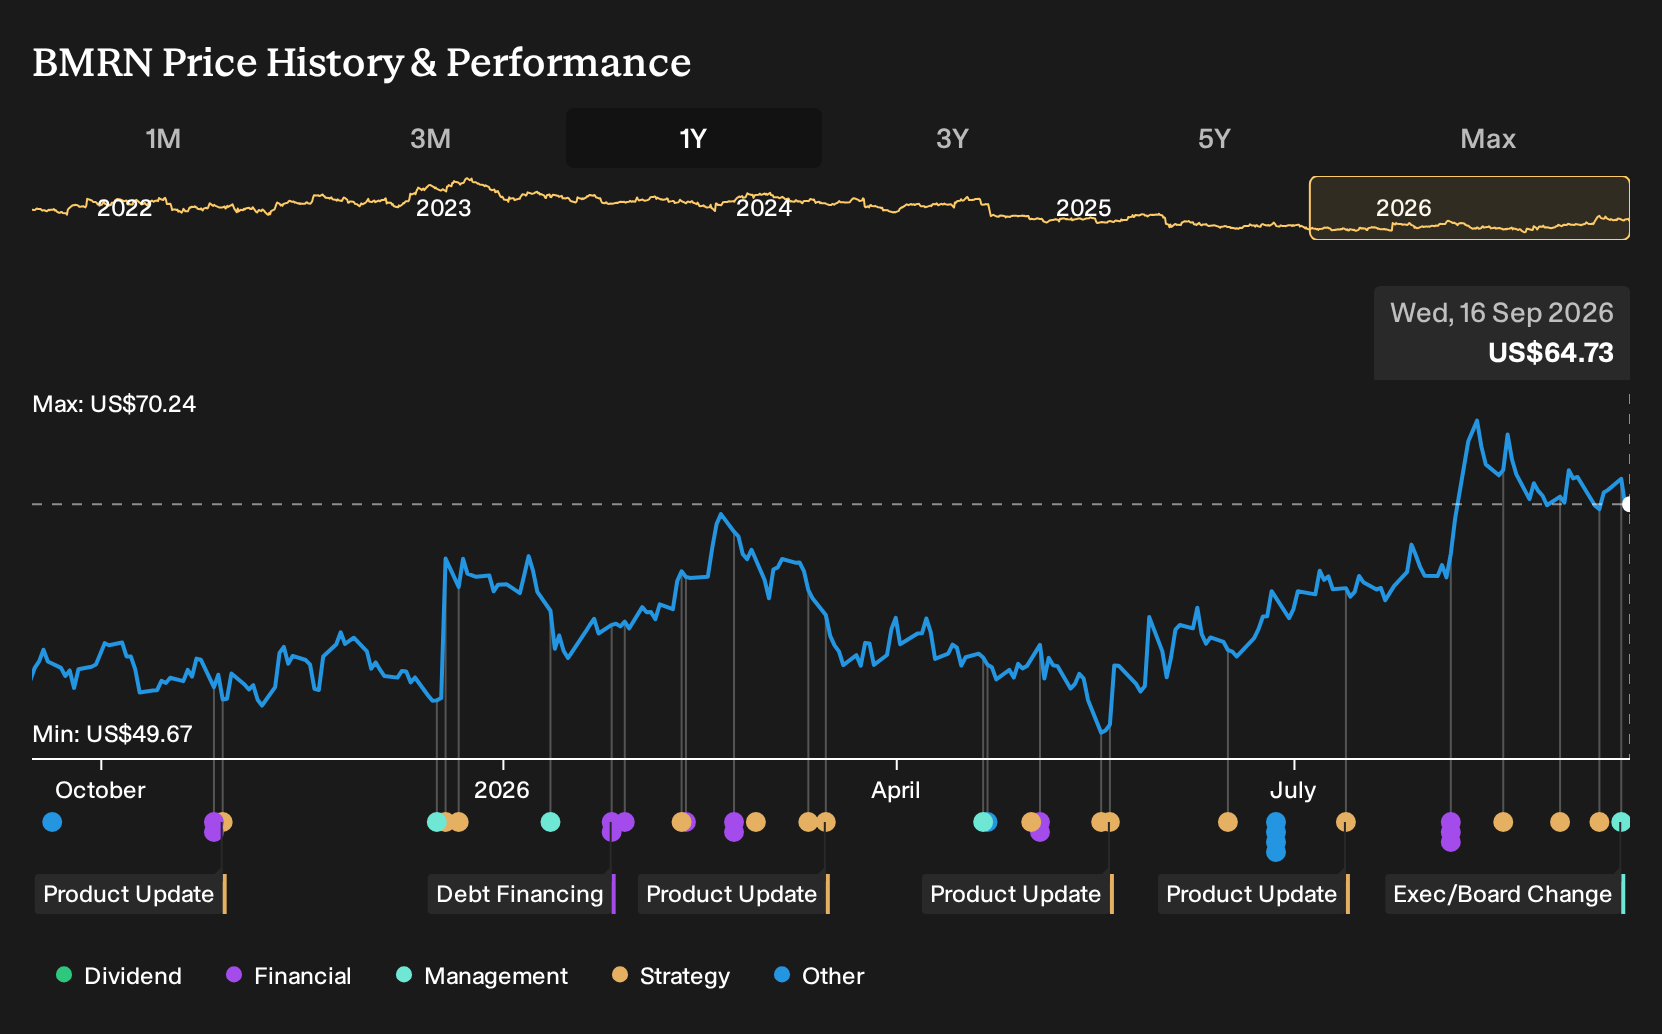
Task: Jump to 2023 on the mini timeline
Action: click(x=443, y=208)
